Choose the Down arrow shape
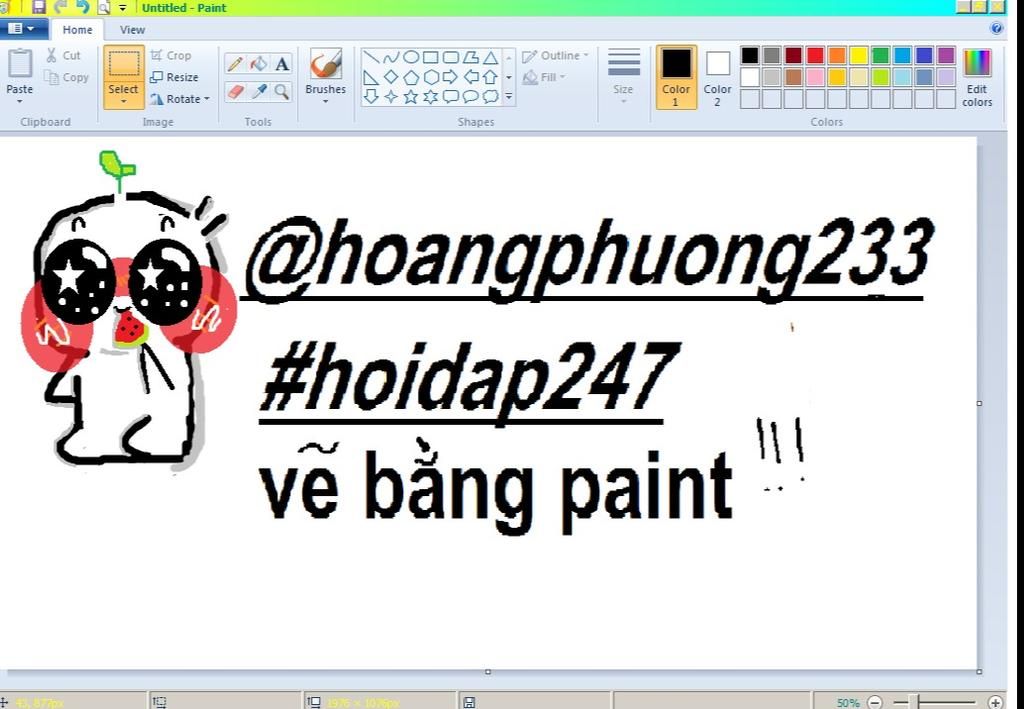Screen dimensions: 1024x709 pyautogui.click(x=371, y=97)
